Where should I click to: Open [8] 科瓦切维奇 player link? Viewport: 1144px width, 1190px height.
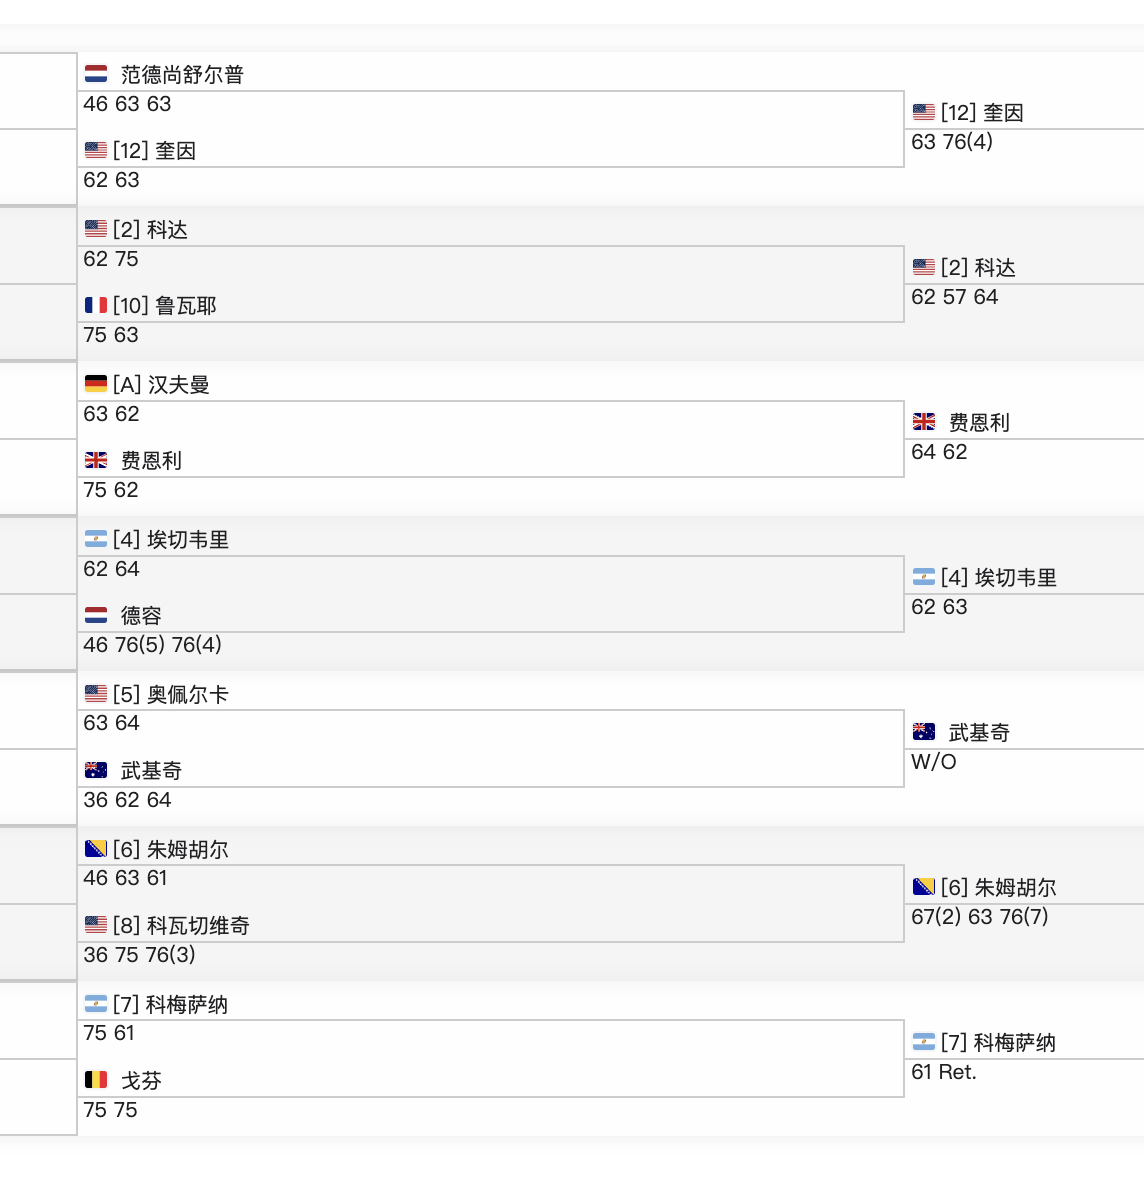pos(181,926)
